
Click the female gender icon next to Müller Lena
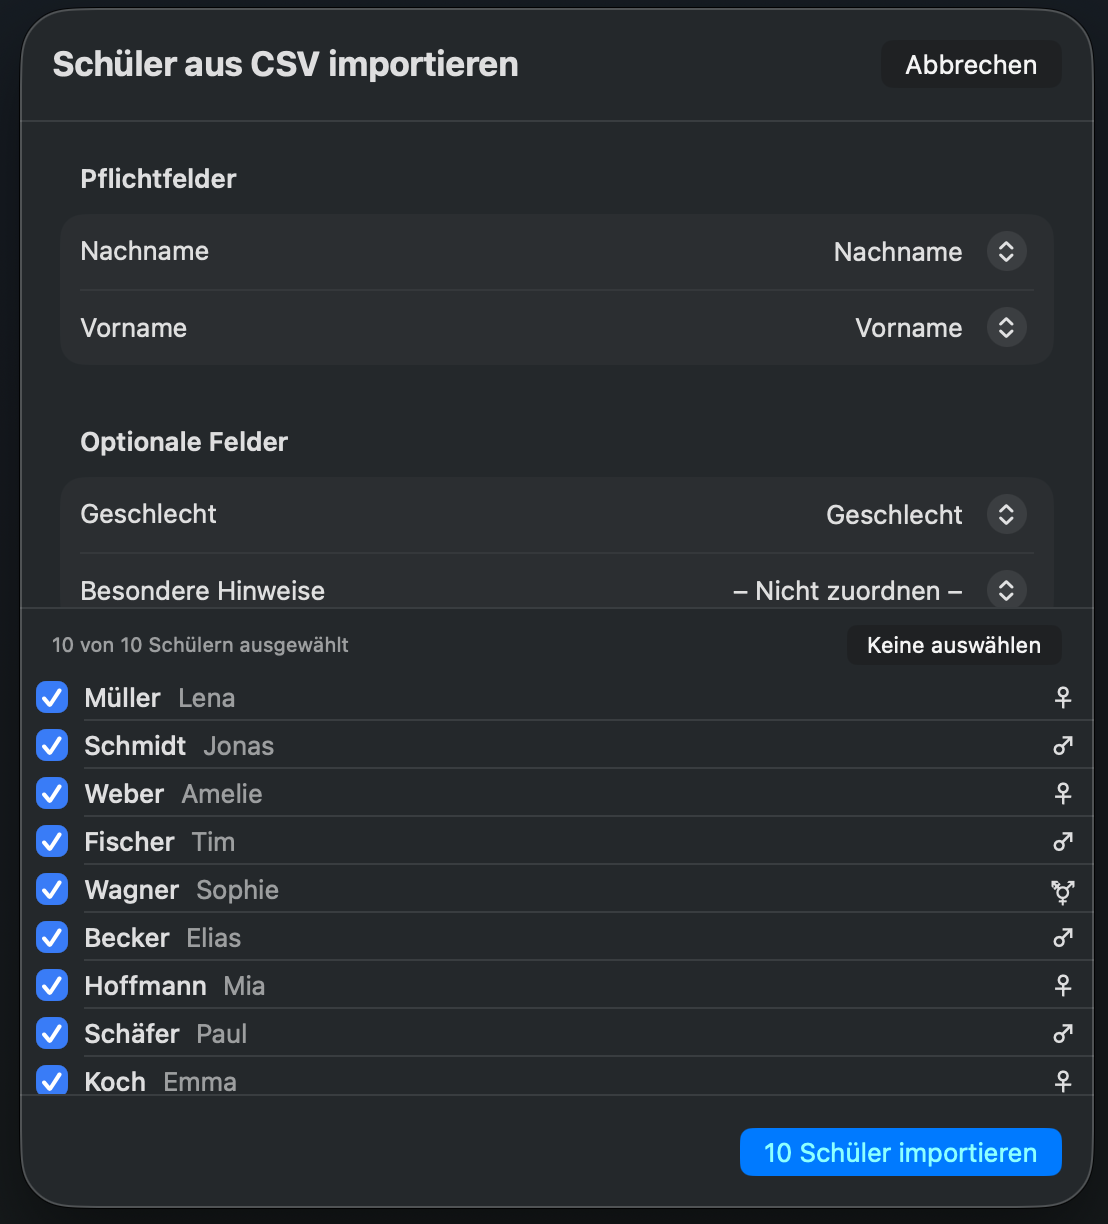(1062, 697)
